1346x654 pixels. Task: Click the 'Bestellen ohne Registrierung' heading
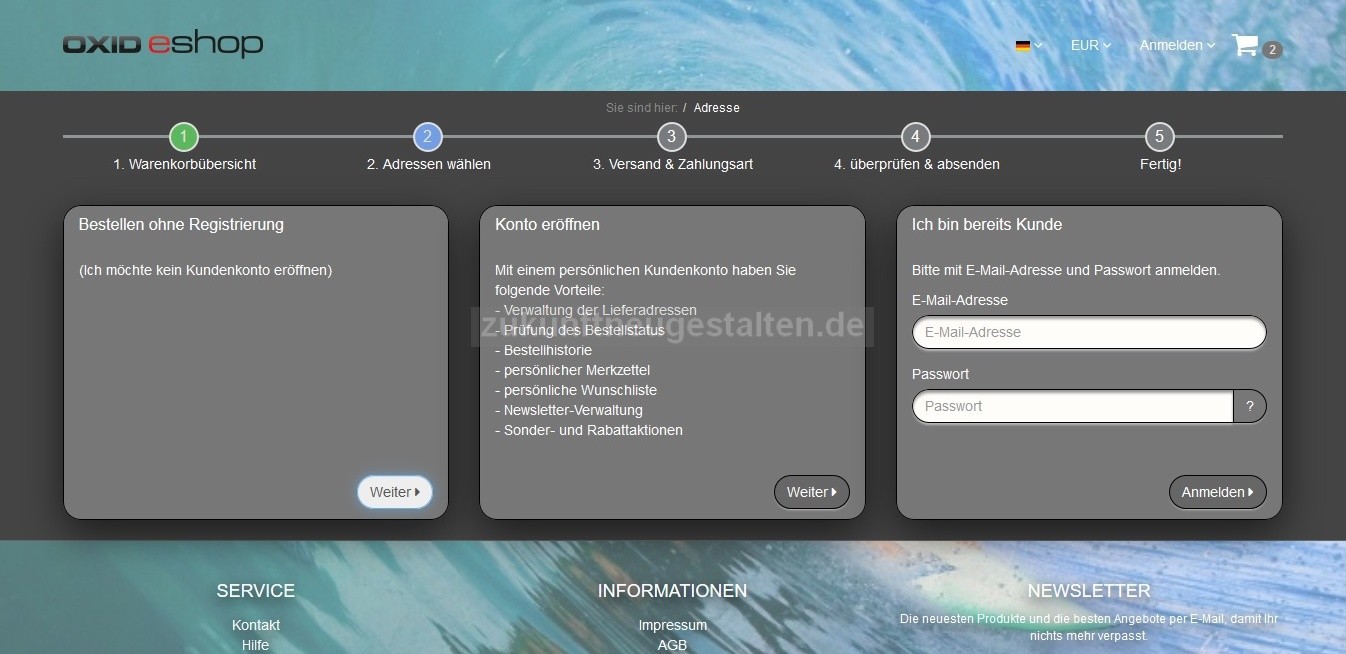pos(181,224)
